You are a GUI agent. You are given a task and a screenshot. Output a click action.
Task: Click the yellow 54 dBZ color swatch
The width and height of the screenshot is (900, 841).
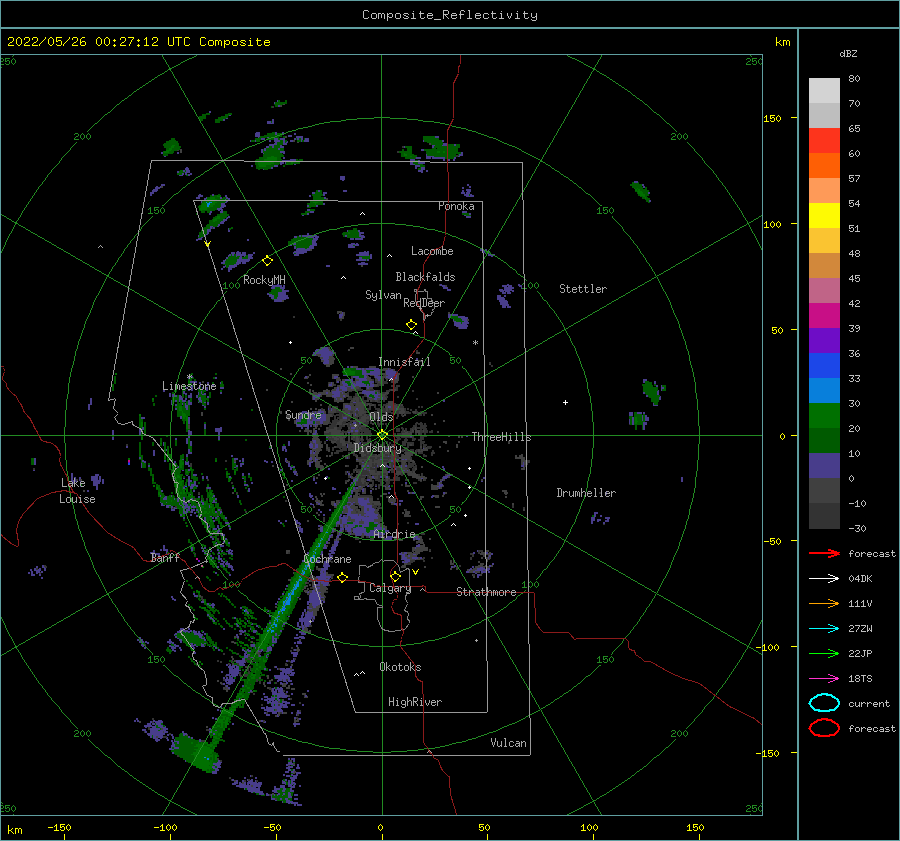coord(824,215)
